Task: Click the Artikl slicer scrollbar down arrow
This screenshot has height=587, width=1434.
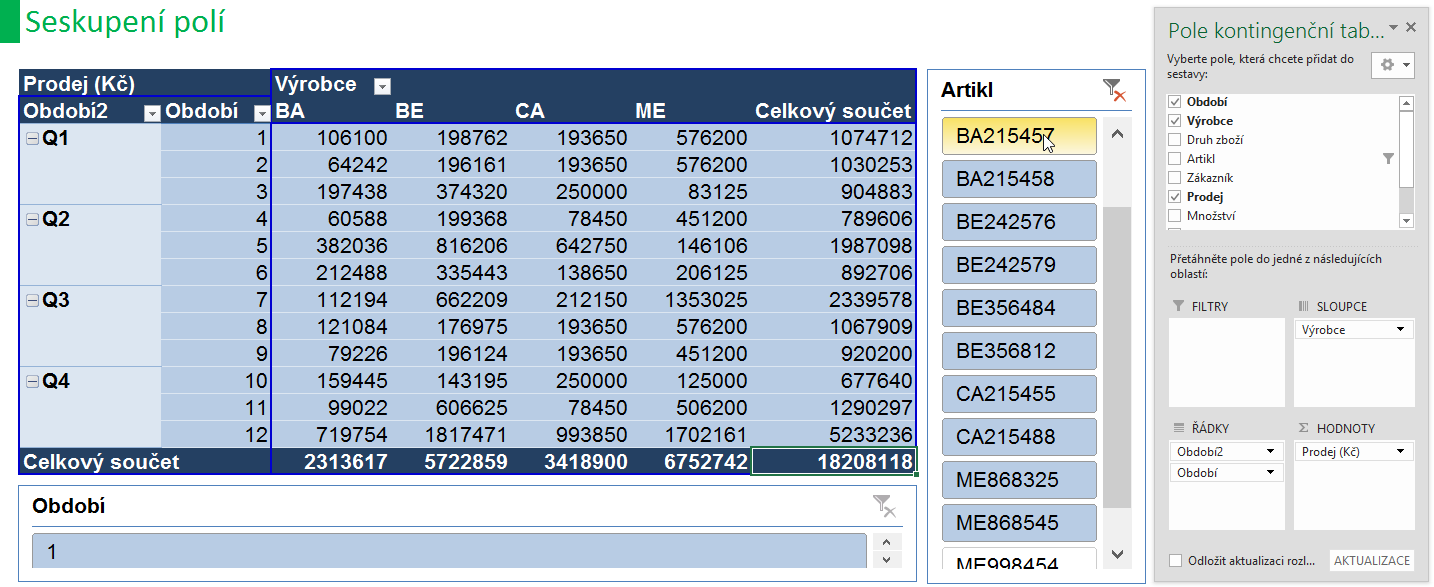Action: click(1118, 554)
